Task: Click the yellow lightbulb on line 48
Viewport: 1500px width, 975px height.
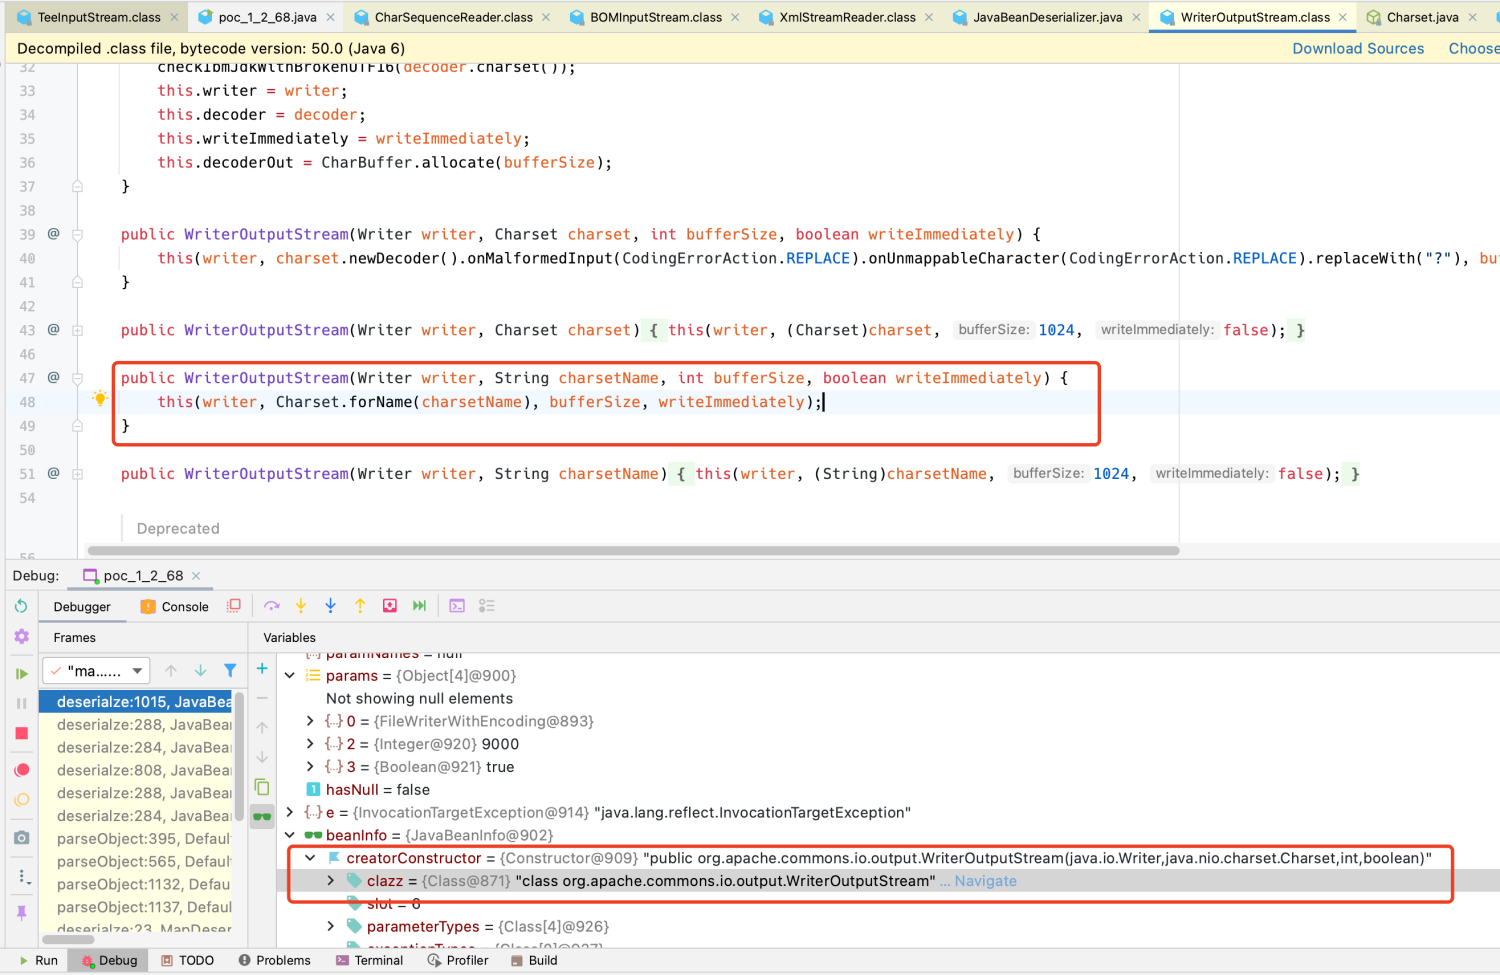Action: tap(100, 399)
